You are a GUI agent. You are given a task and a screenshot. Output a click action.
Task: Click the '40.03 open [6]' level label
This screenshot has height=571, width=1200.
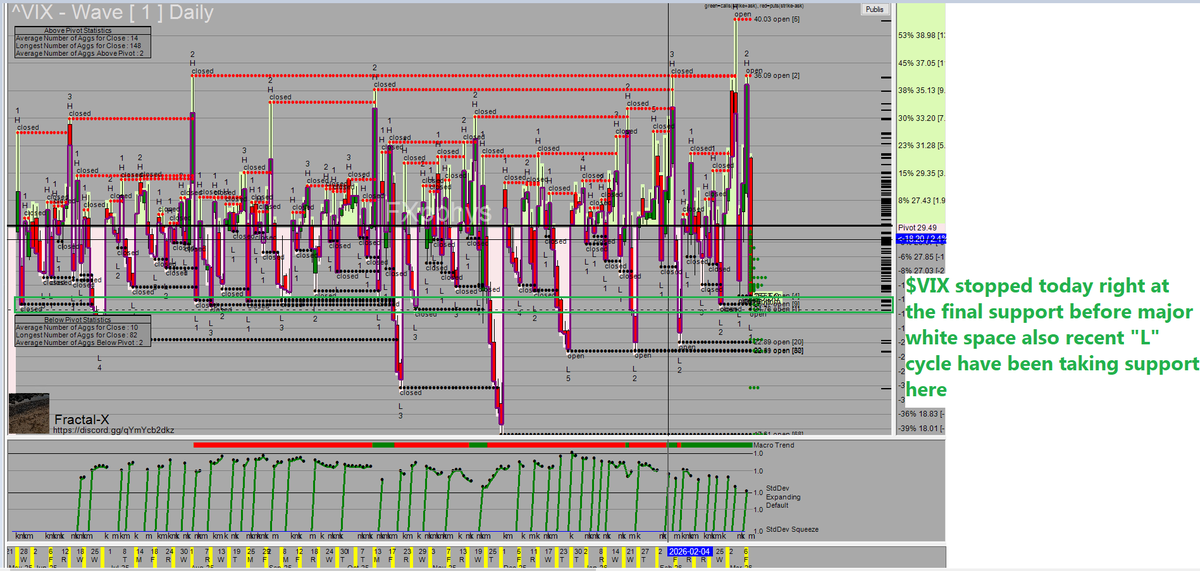point(777,19)
